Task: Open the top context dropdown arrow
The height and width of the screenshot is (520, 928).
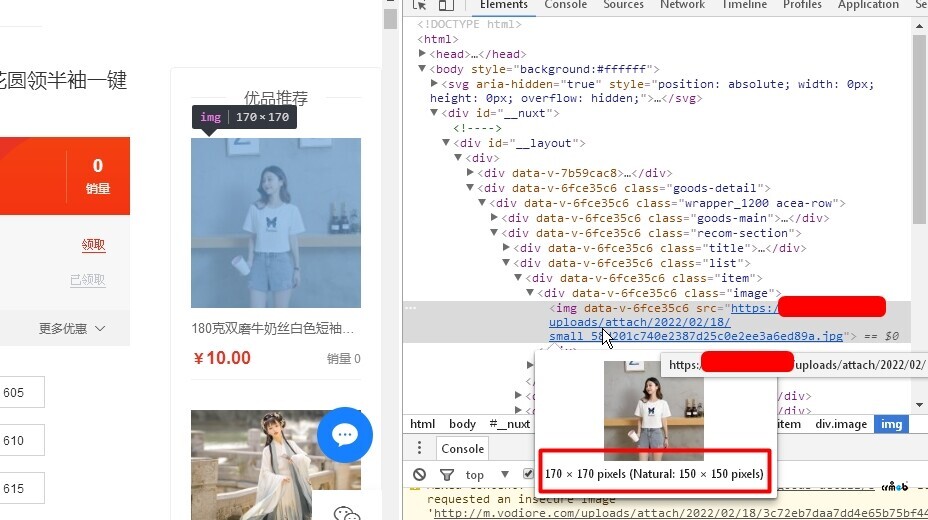Action: click(505, 474)
